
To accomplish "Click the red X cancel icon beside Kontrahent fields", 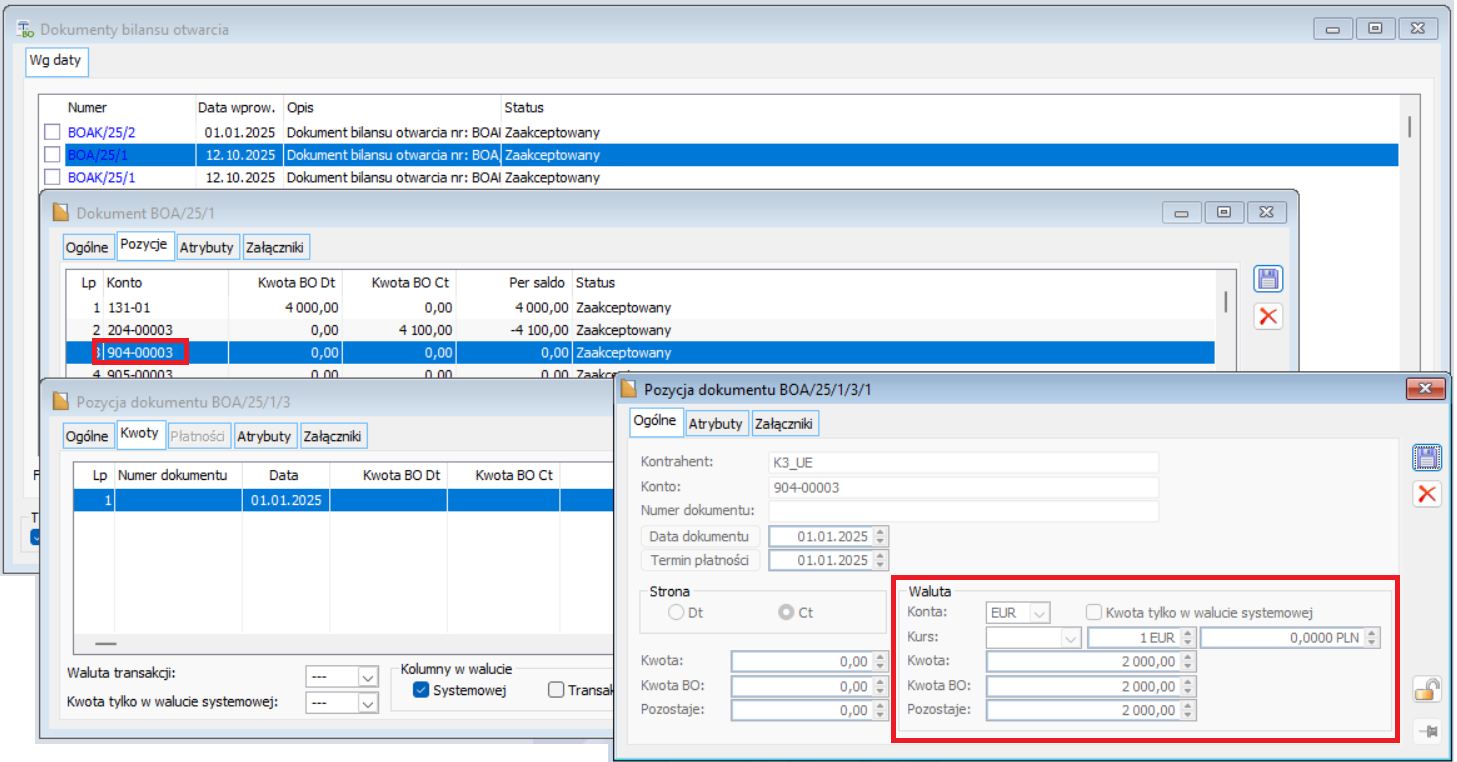I will coord(1426,493).
